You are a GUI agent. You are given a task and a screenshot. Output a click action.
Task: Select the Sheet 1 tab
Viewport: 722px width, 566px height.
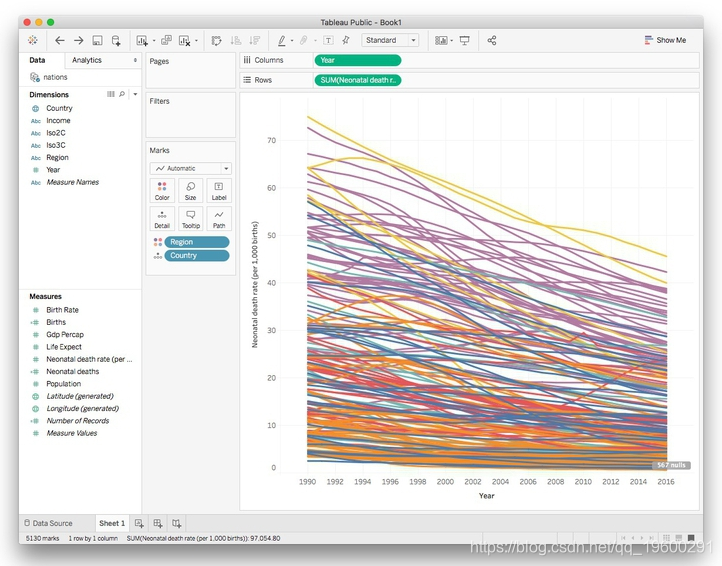coord(112,523)
